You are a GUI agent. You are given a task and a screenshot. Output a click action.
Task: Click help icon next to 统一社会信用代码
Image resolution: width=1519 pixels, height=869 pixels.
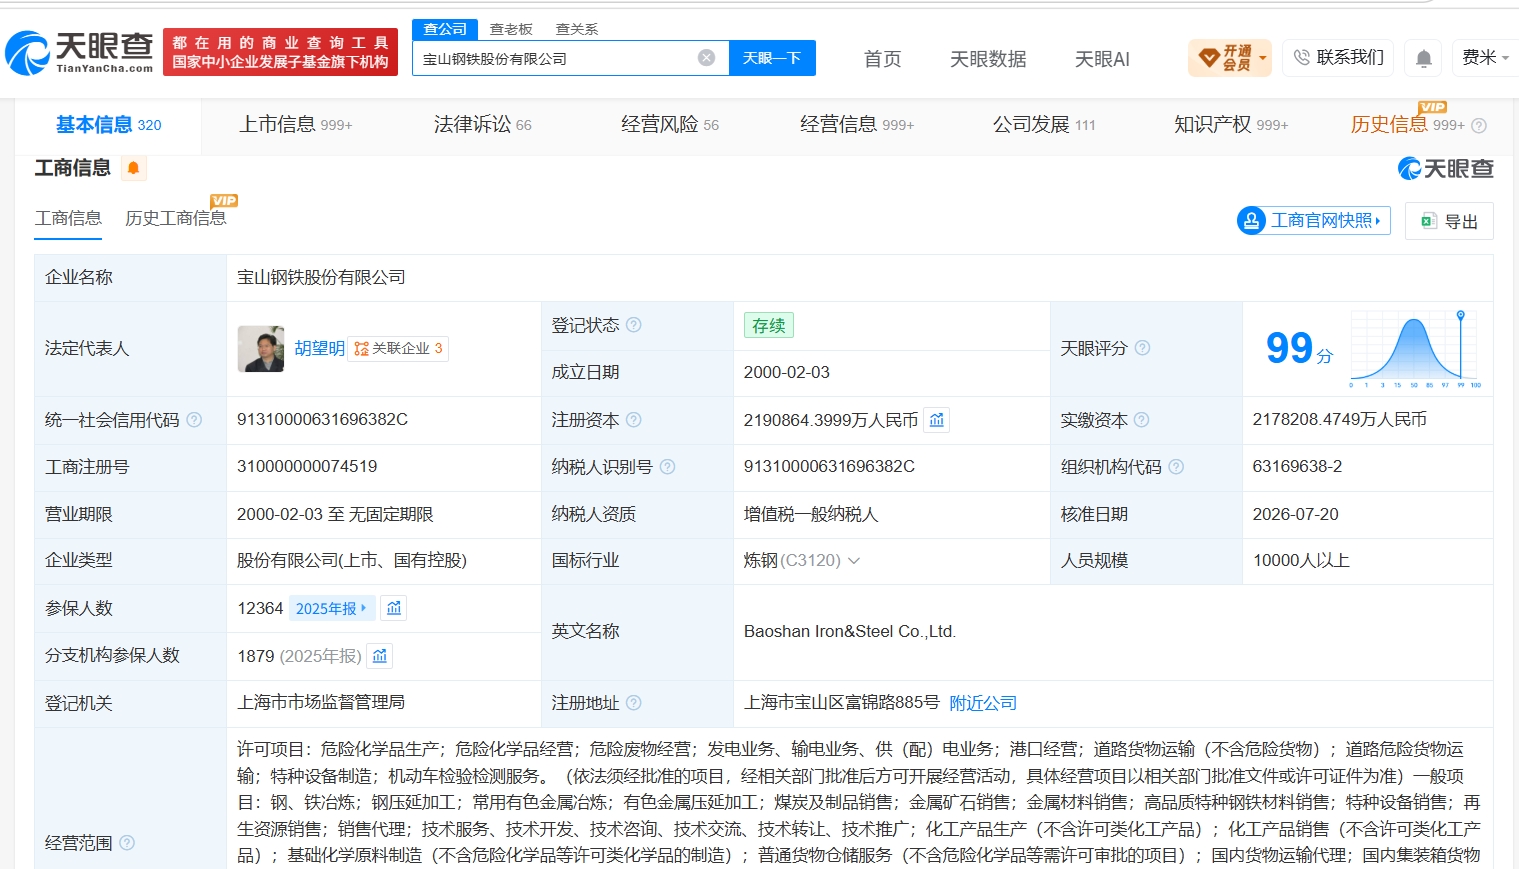click(x=194, y=420)
